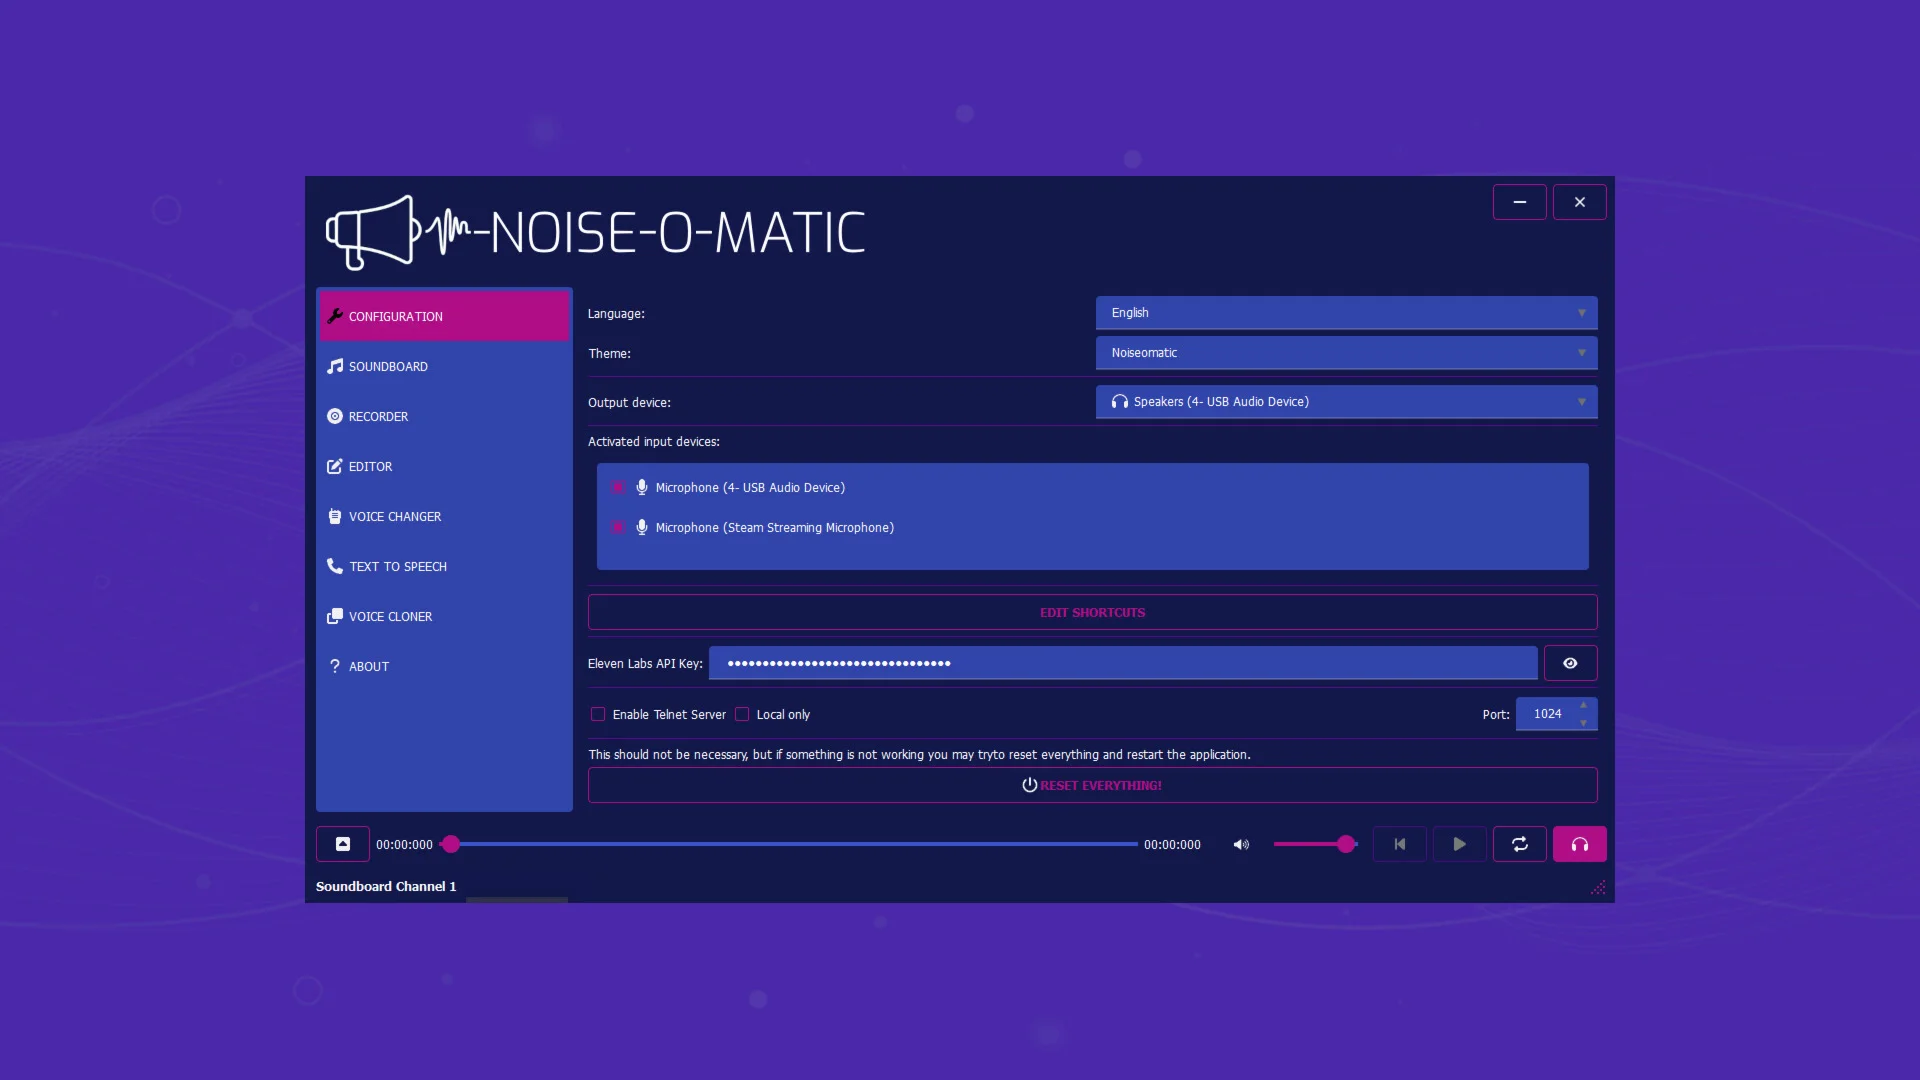
Task: Open the Voice Cloner section
Action: pyautogui.click(x=390, y=616)
